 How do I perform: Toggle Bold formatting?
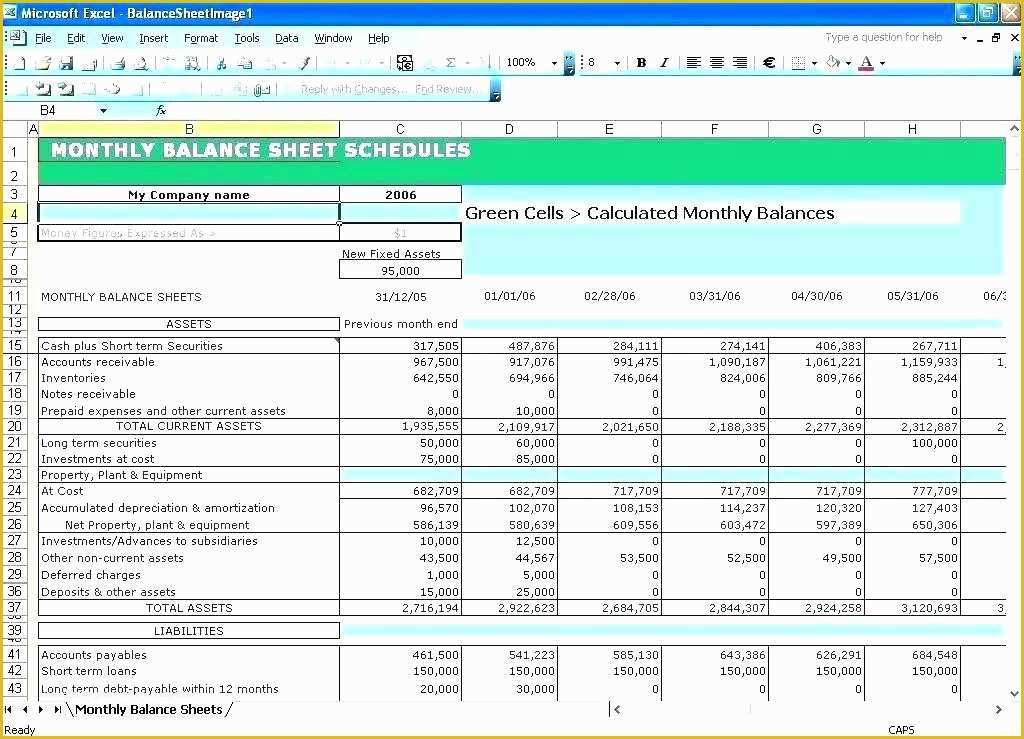tap(641, 63)
